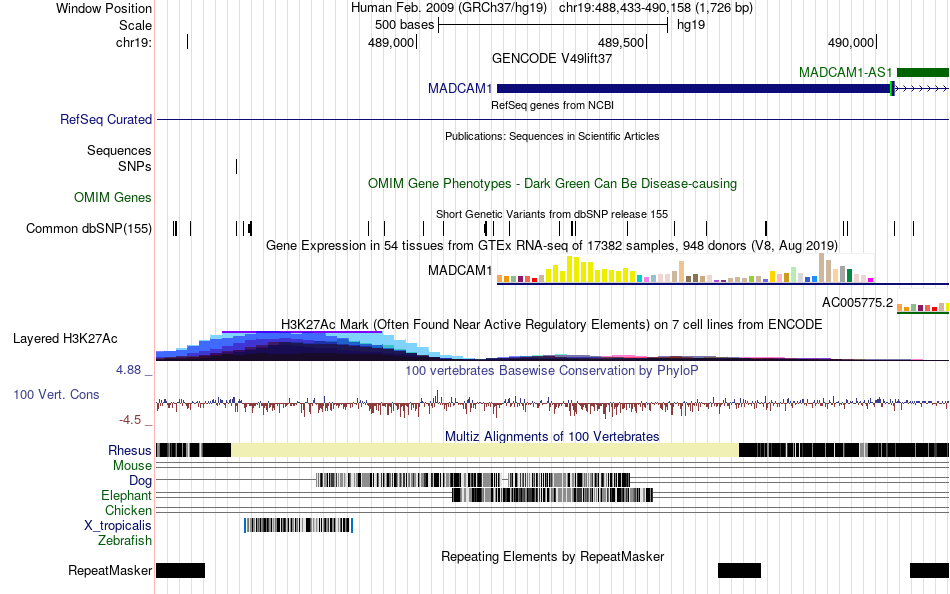Click the Rhesus pale yellow gap region
The image size is (950, 594).
point(485,450)
